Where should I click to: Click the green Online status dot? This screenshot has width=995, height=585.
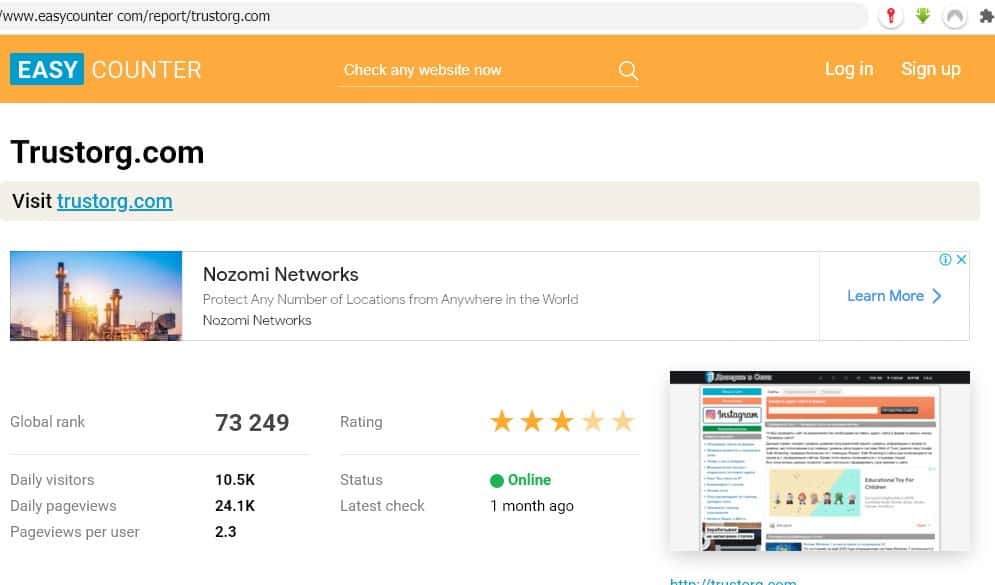click(x=497, y=481)
